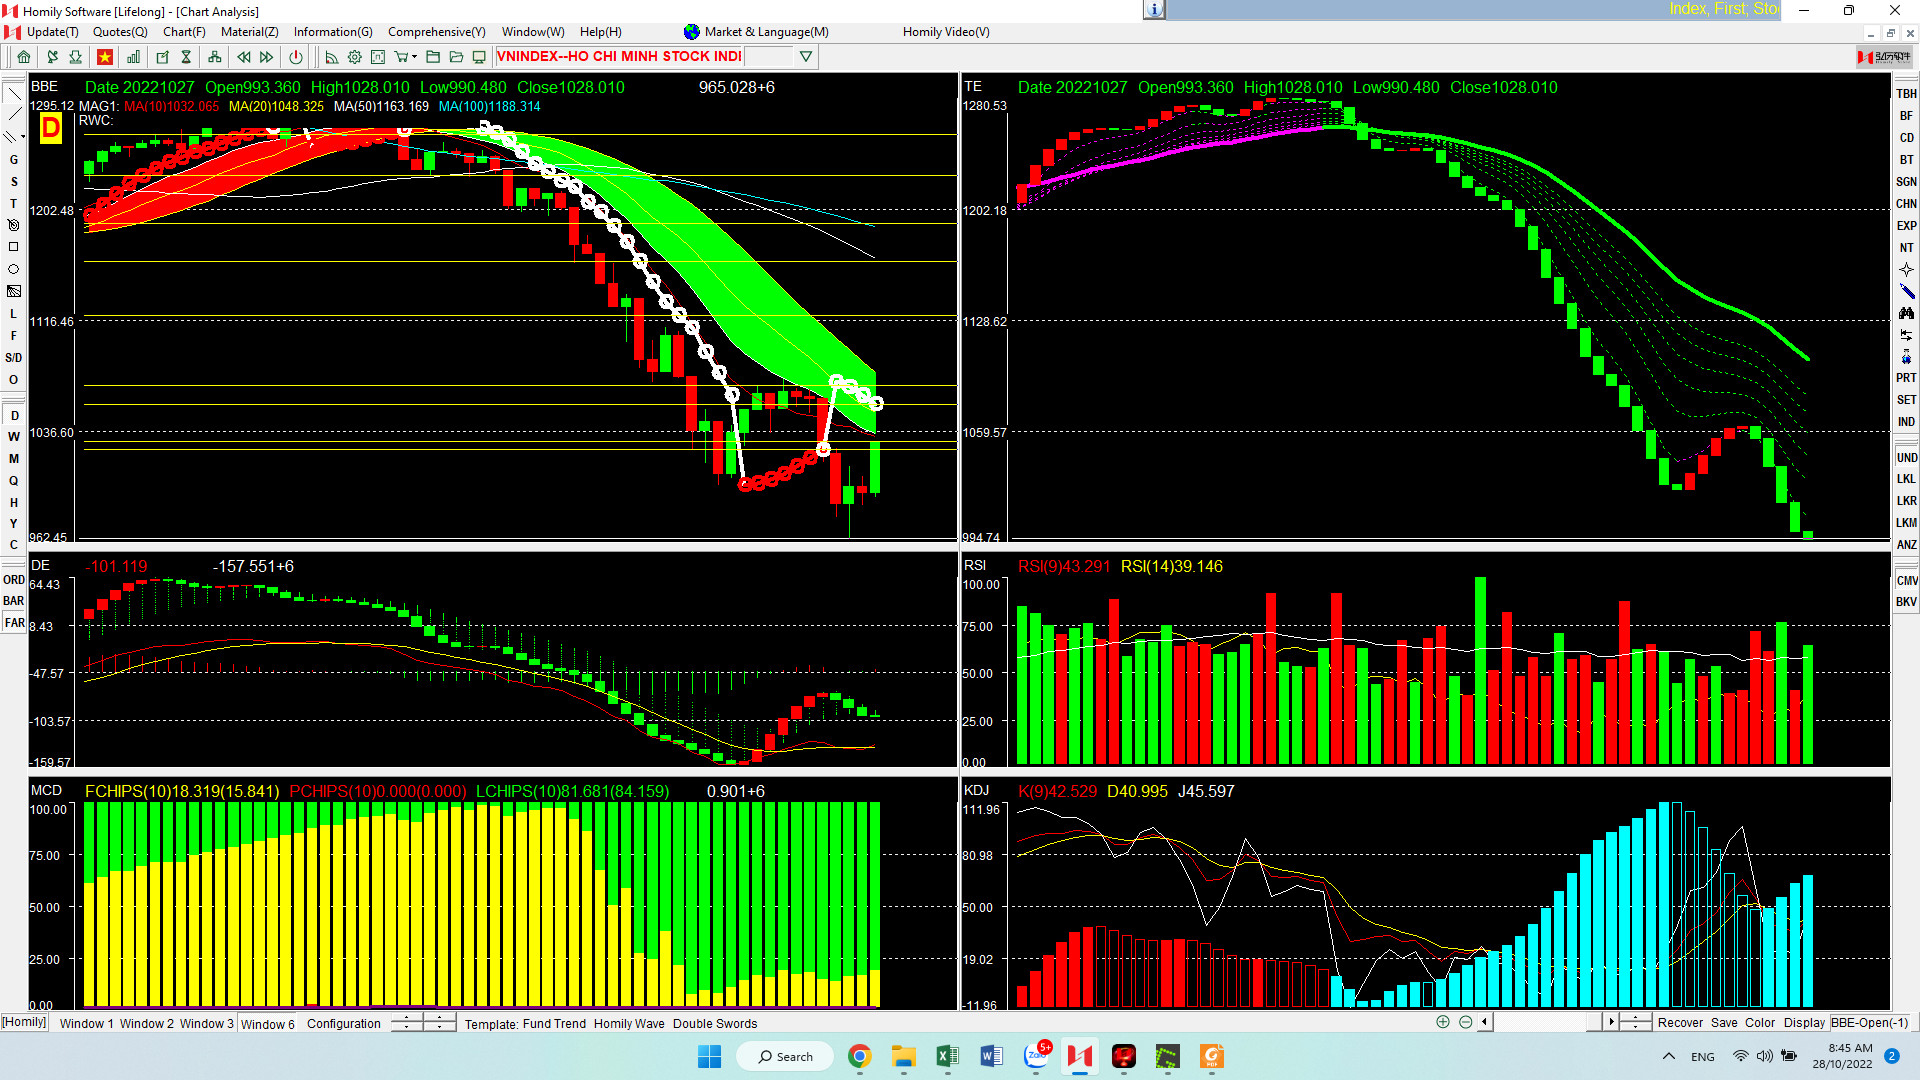Click the bar chart toolbar icon

coord(133,57)
